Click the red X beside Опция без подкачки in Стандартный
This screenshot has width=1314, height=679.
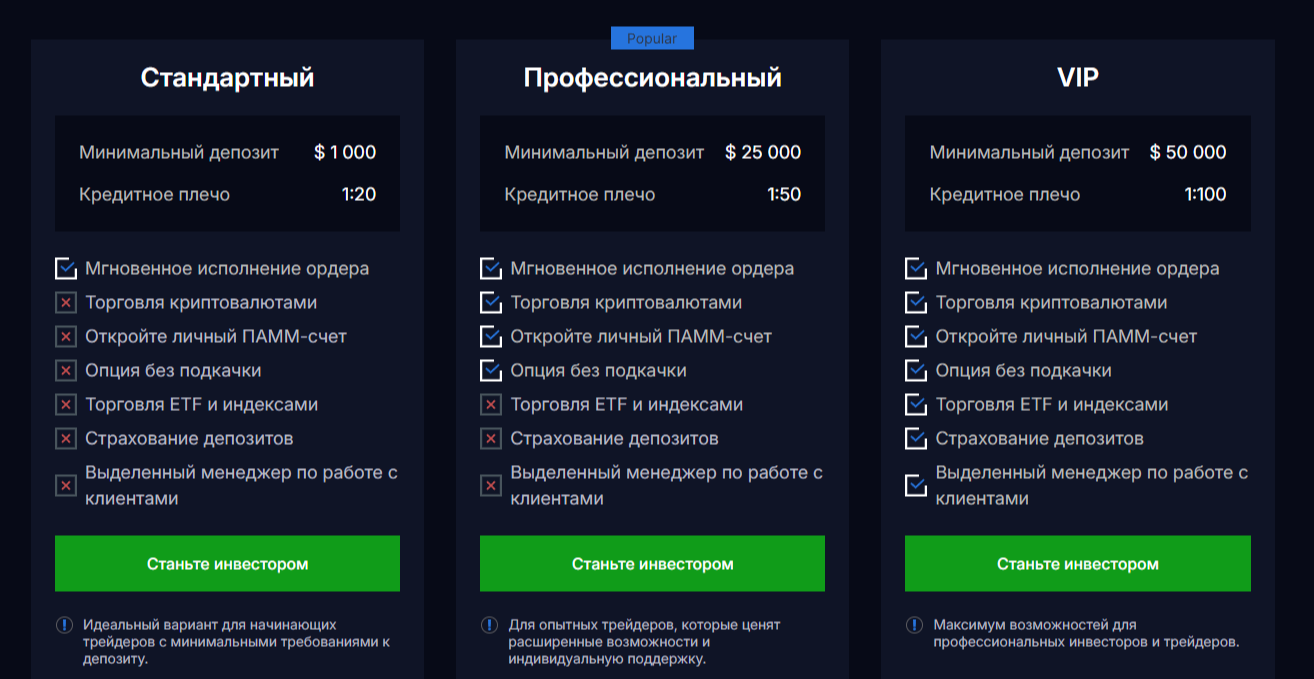[66, 371]
